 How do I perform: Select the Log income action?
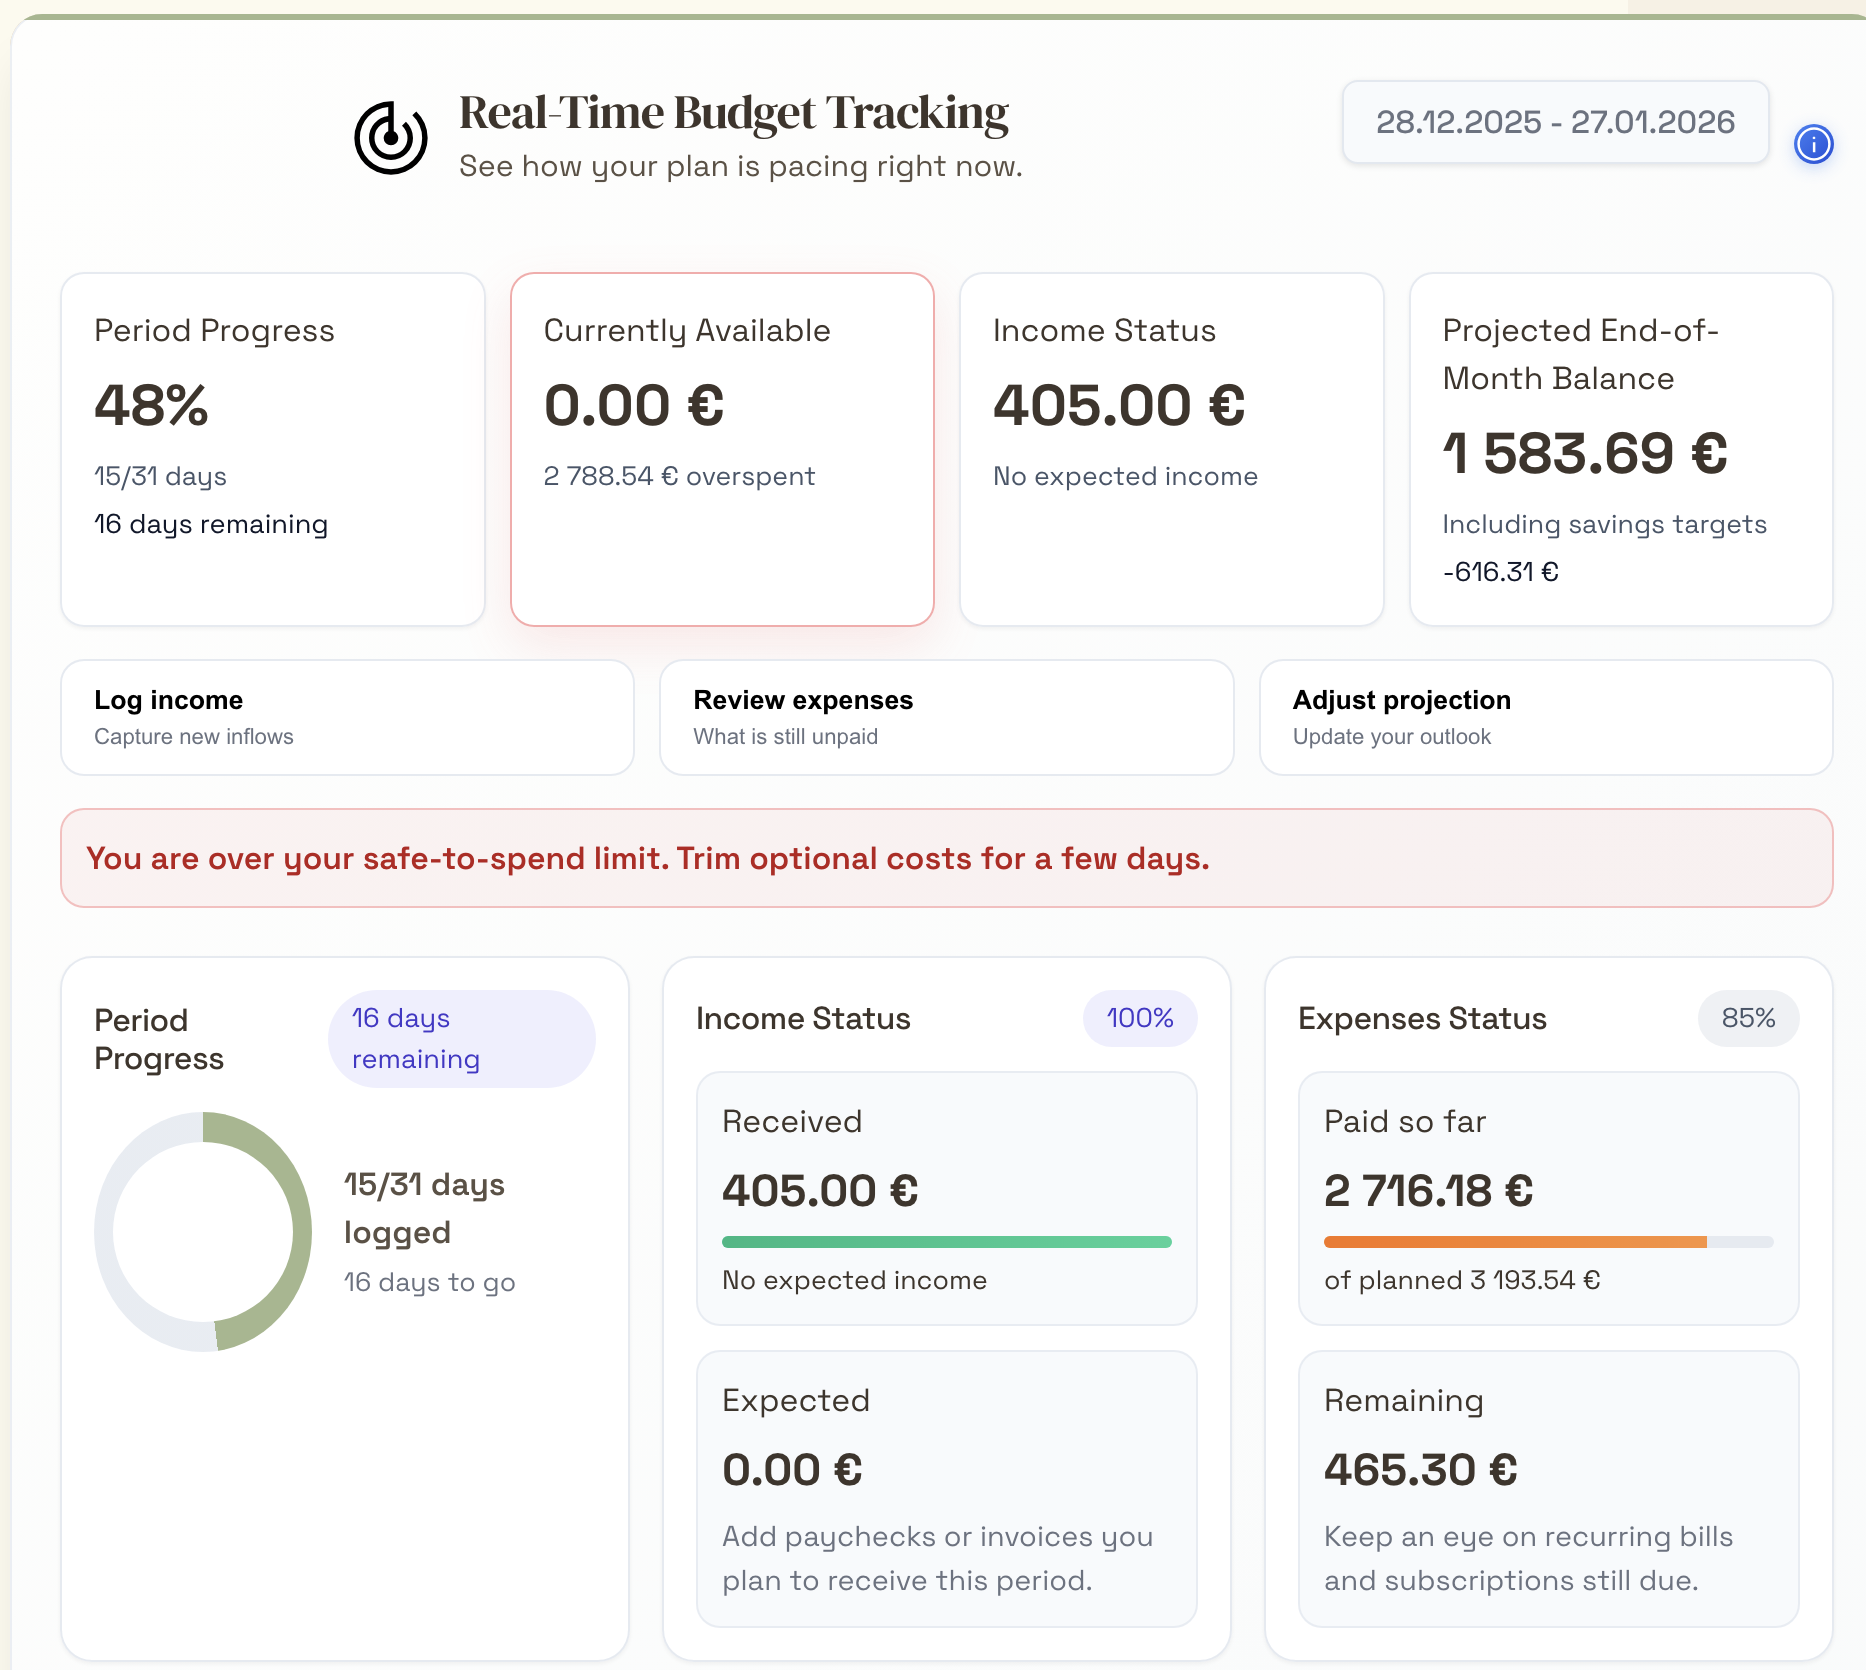[346, 717]
